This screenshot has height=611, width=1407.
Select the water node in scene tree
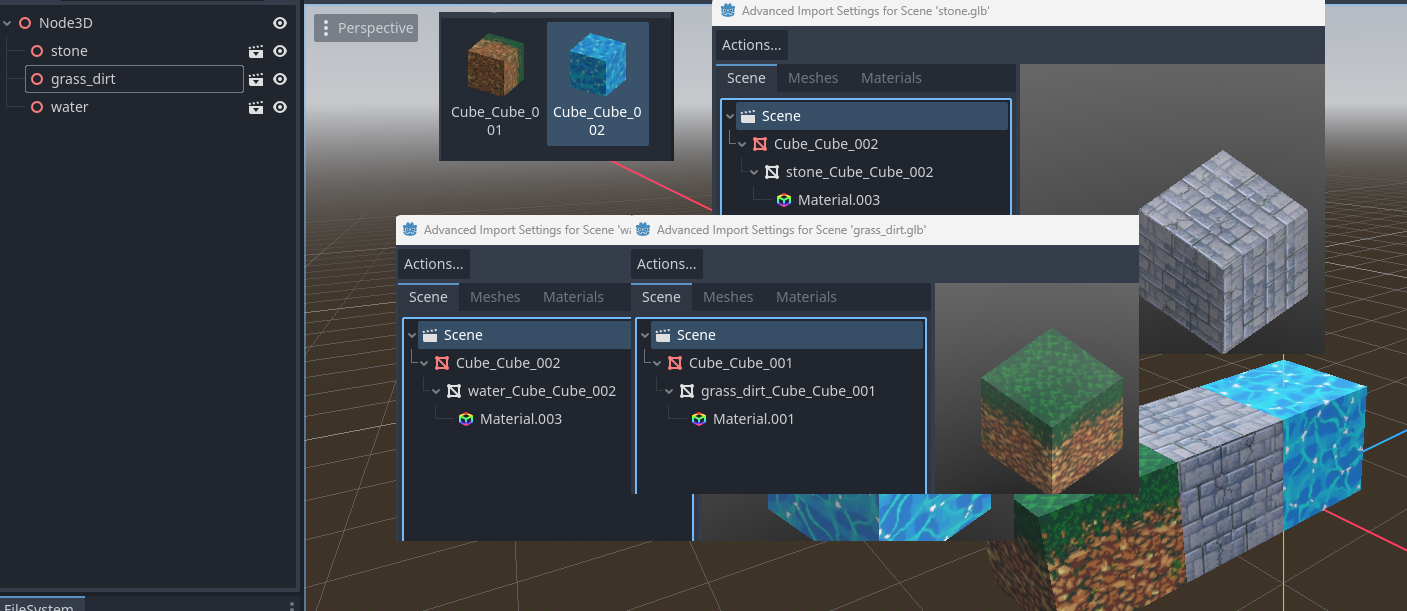pos(69,107)
